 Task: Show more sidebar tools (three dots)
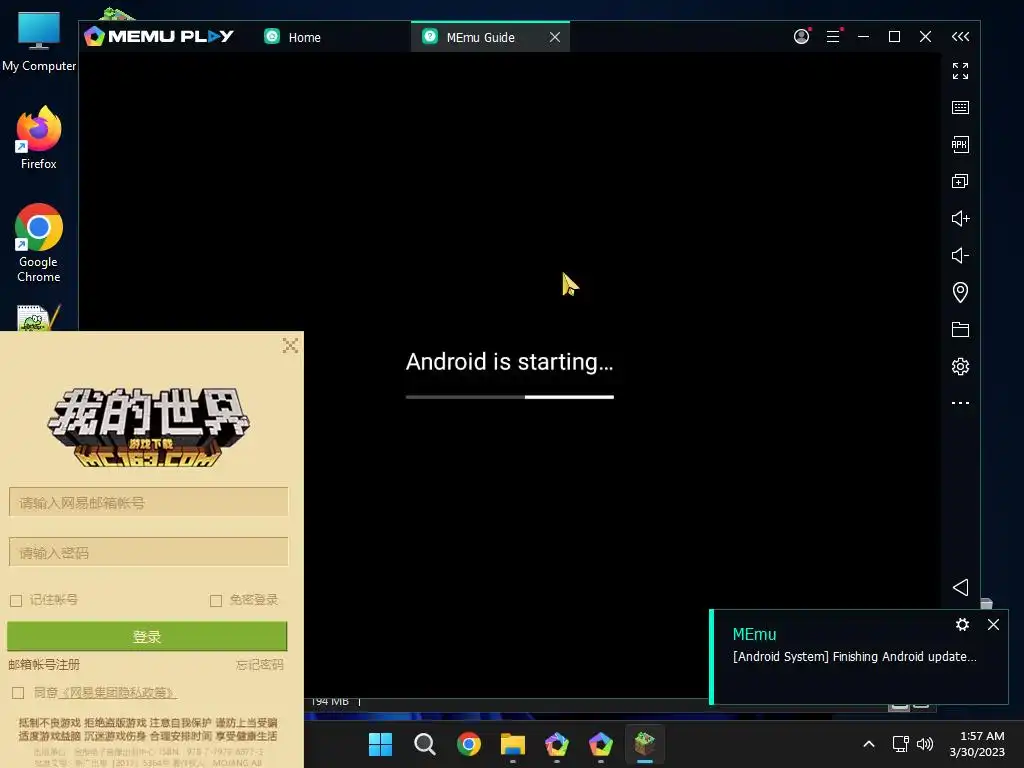[960, 403]
